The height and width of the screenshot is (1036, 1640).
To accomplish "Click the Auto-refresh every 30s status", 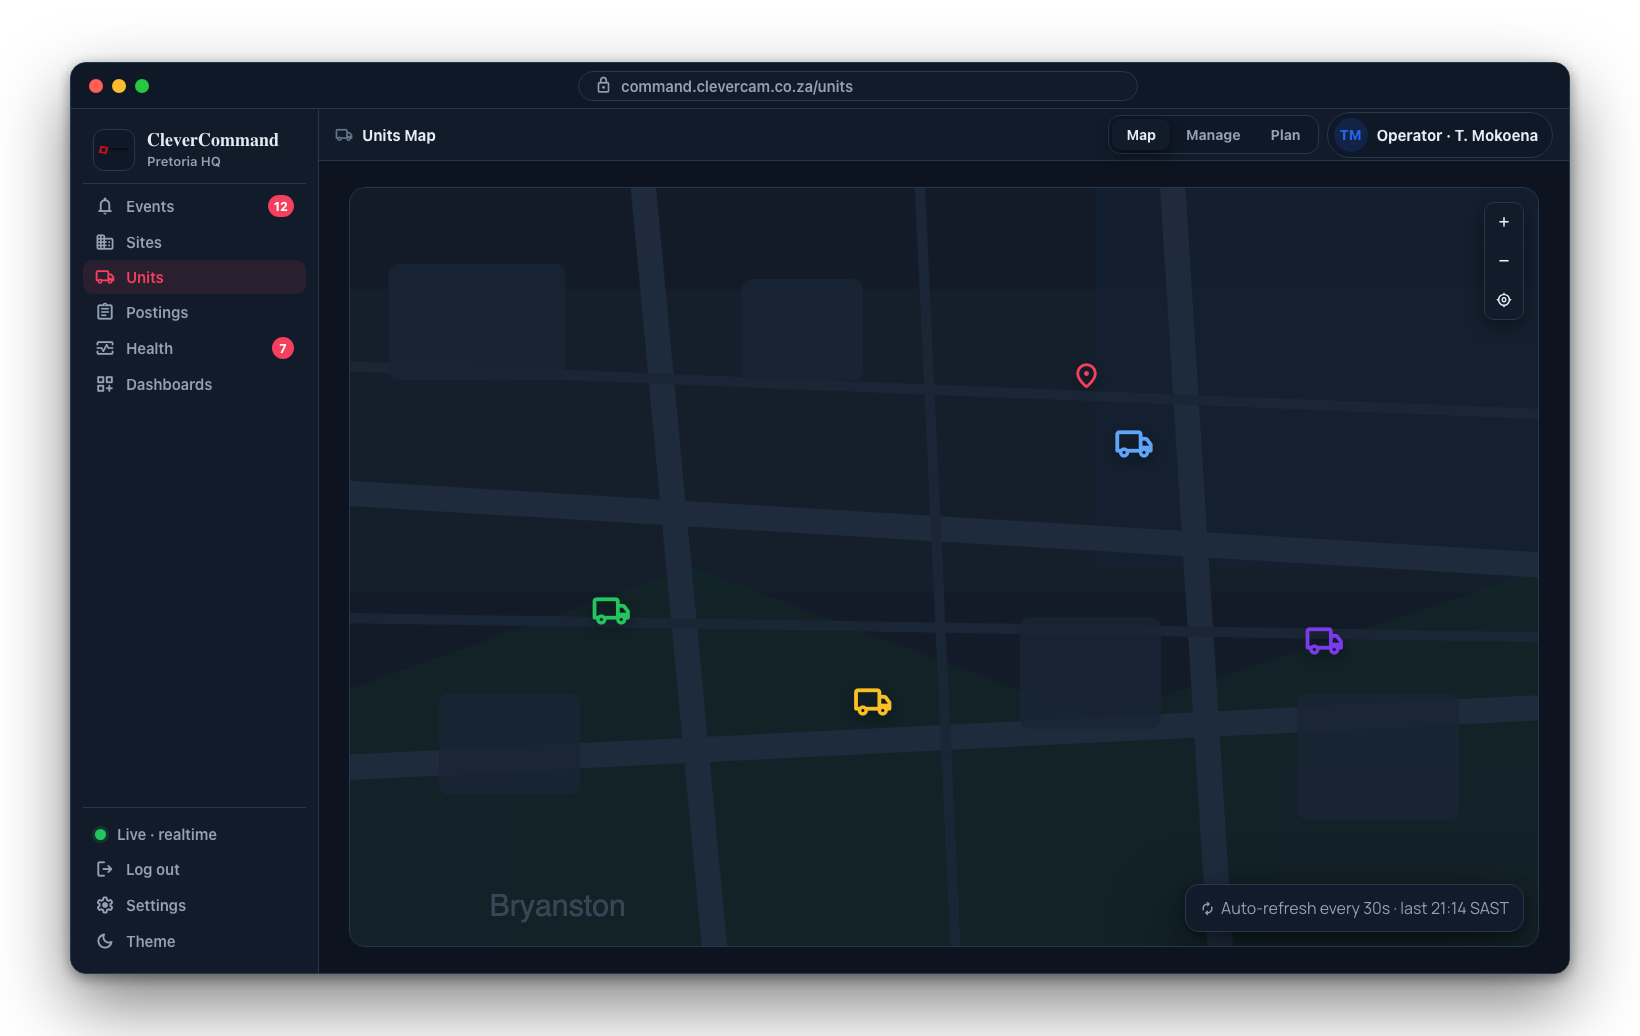I will click(1354, 909).
